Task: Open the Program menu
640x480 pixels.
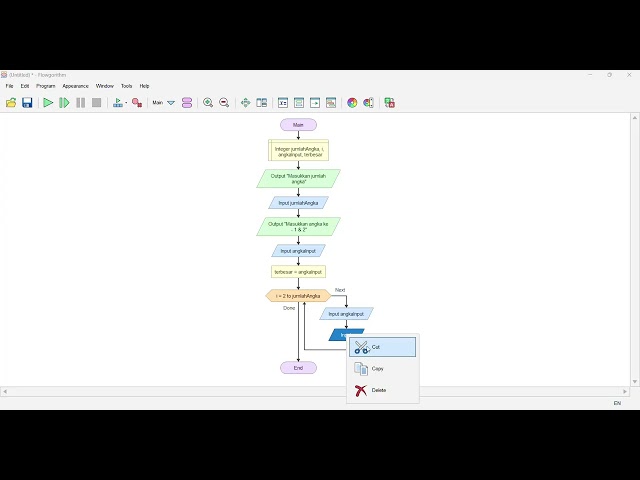Action: click(46, 86)
